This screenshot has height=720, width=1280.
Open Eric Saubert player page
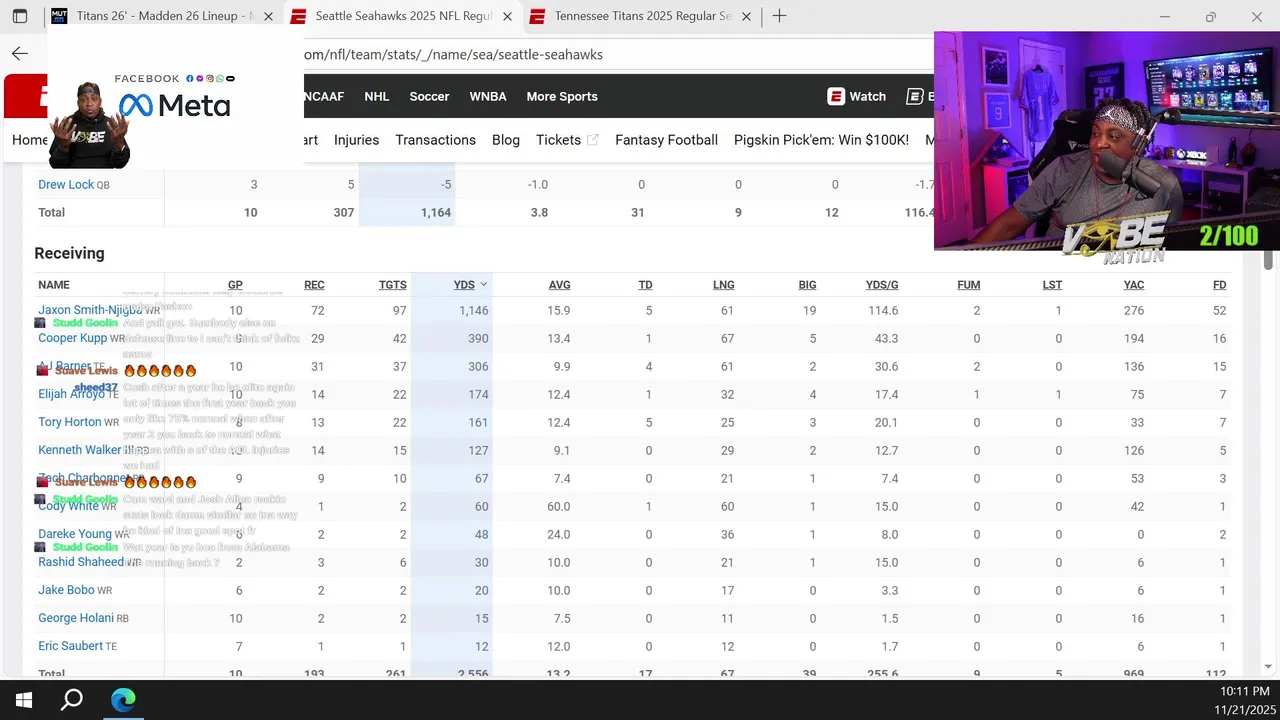(x=70, y=646)
